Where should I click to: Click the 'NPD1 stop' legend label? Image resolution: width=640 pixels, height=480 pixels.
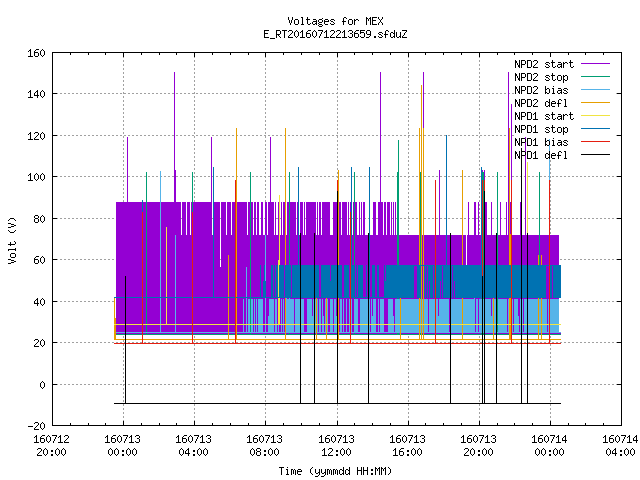(x=541, y=129)
